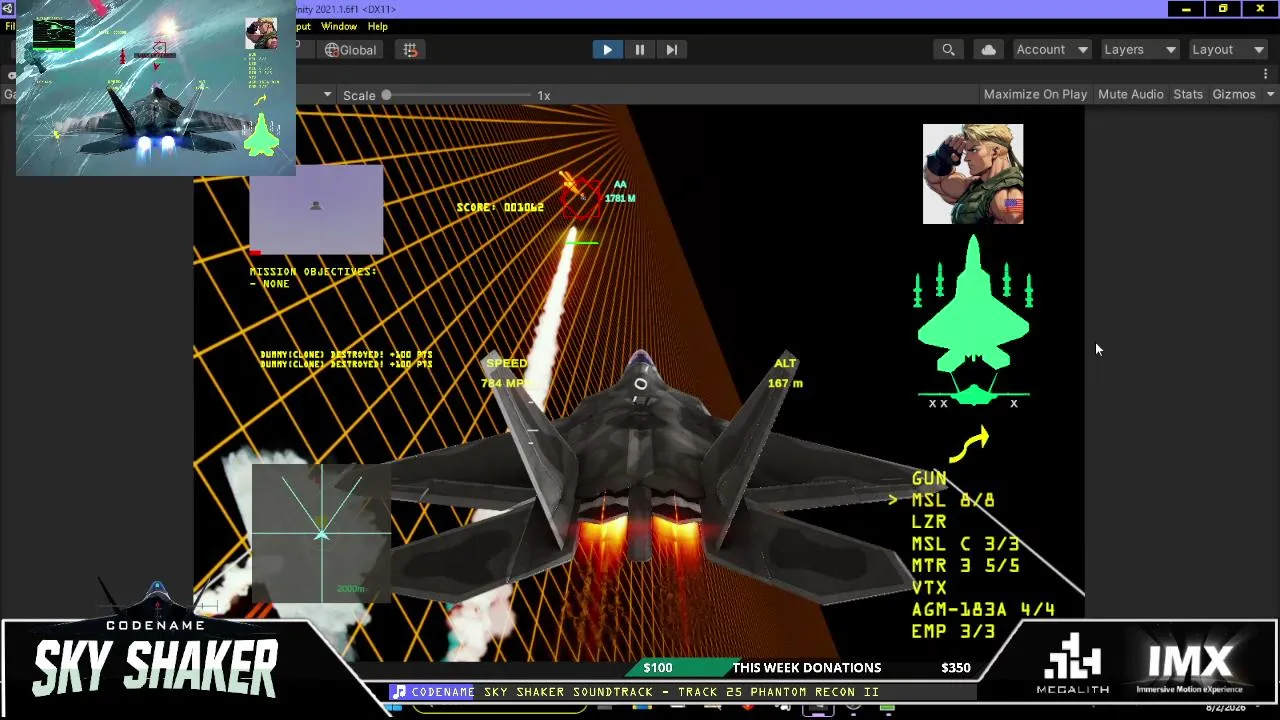
Task: Open the Window menu
Action: [339, 26]
